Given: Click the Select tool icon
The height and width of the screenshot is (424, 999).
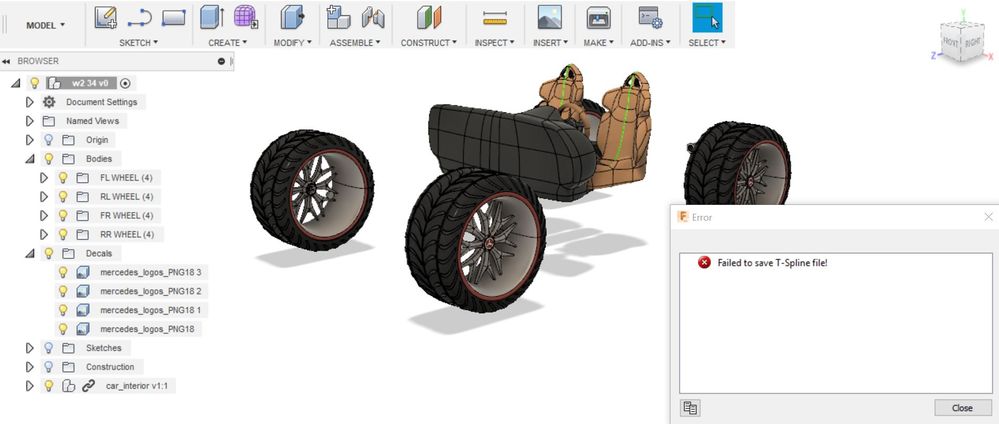Looking at the screenshot, I should coord(707,17).
